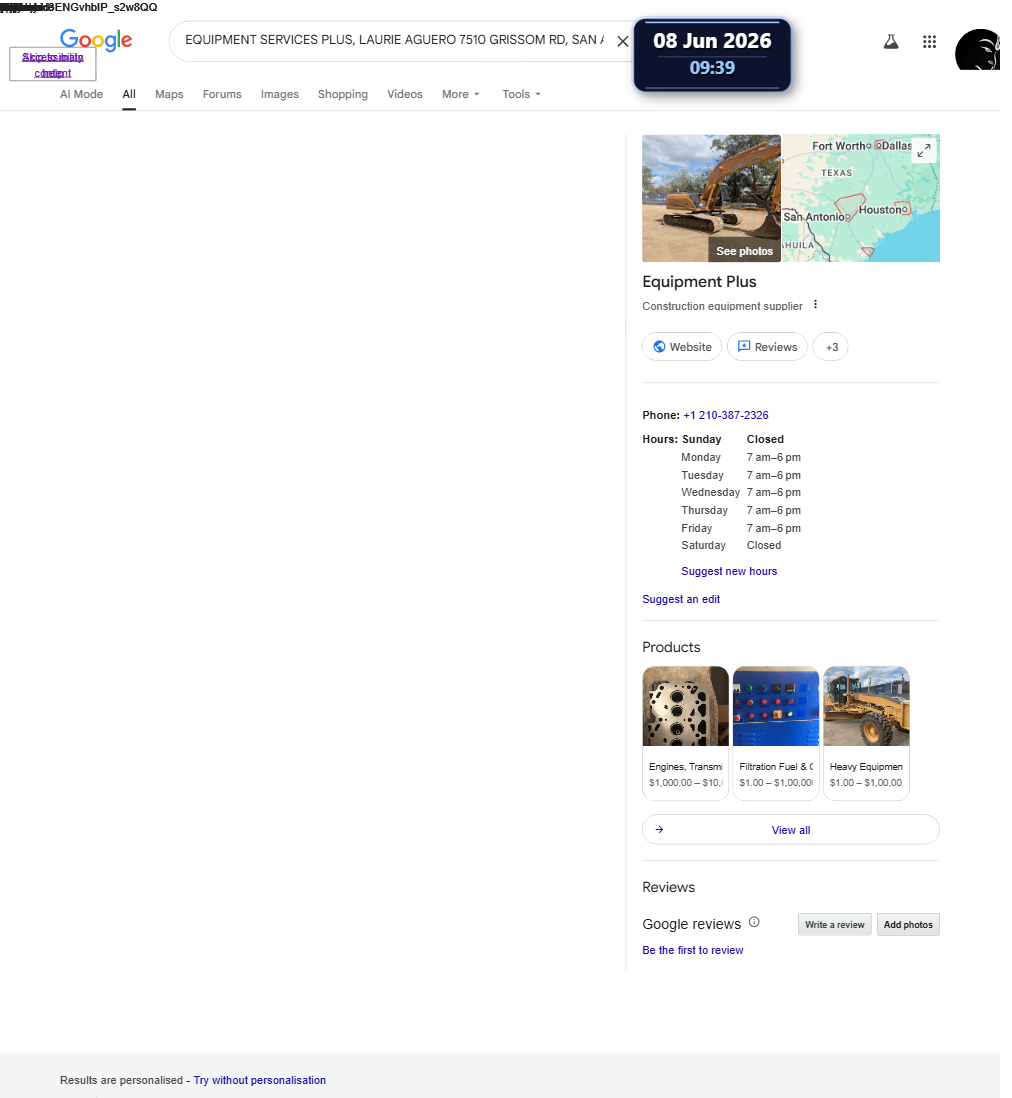The width and height of the screenshot is (1012, 1098).
Task: Expand the map to full view
Action: 924,149
